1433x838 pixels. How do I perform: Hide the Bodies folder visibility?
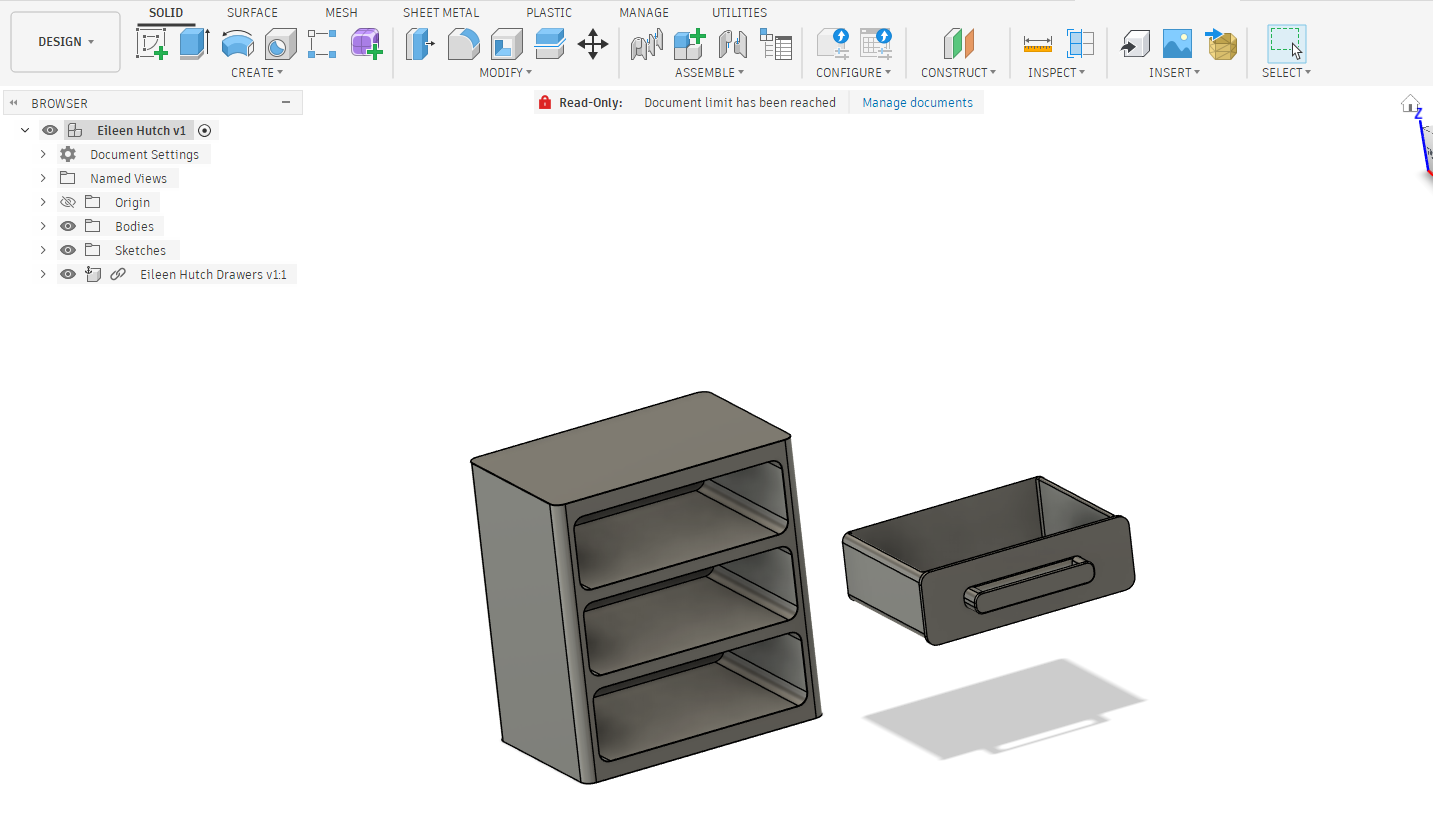click(x=68, y=226)
